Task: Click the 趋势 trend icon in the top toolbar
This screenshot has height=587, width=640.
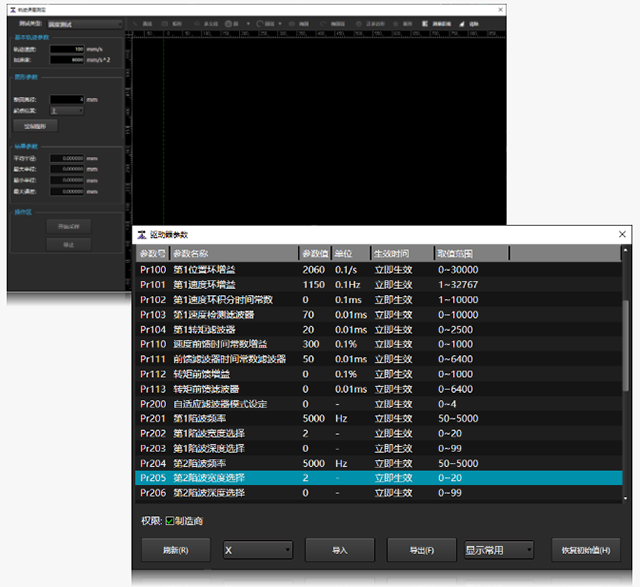Action: pyautogui.click(x=464, y=22)
